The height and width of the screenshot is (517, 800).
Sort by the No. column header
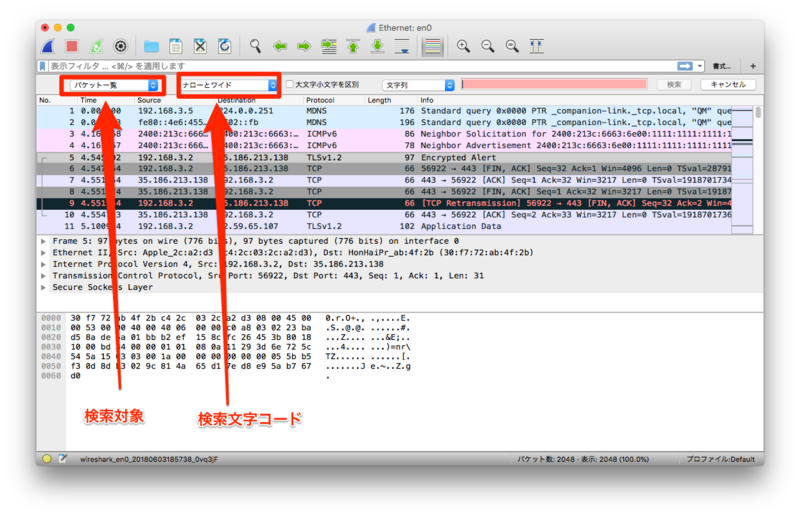(45, 100)
